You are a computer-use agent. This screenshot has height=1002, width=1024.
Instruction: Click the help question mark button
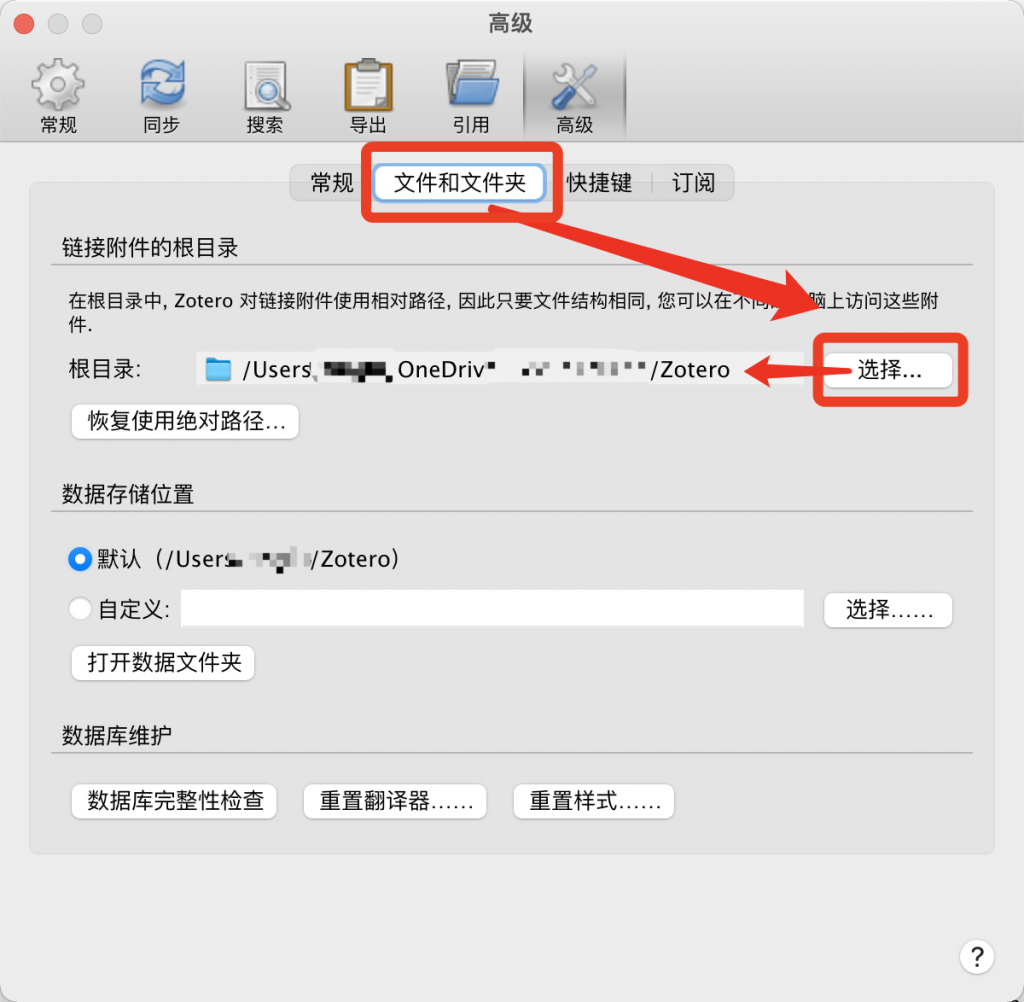(976, 956)
